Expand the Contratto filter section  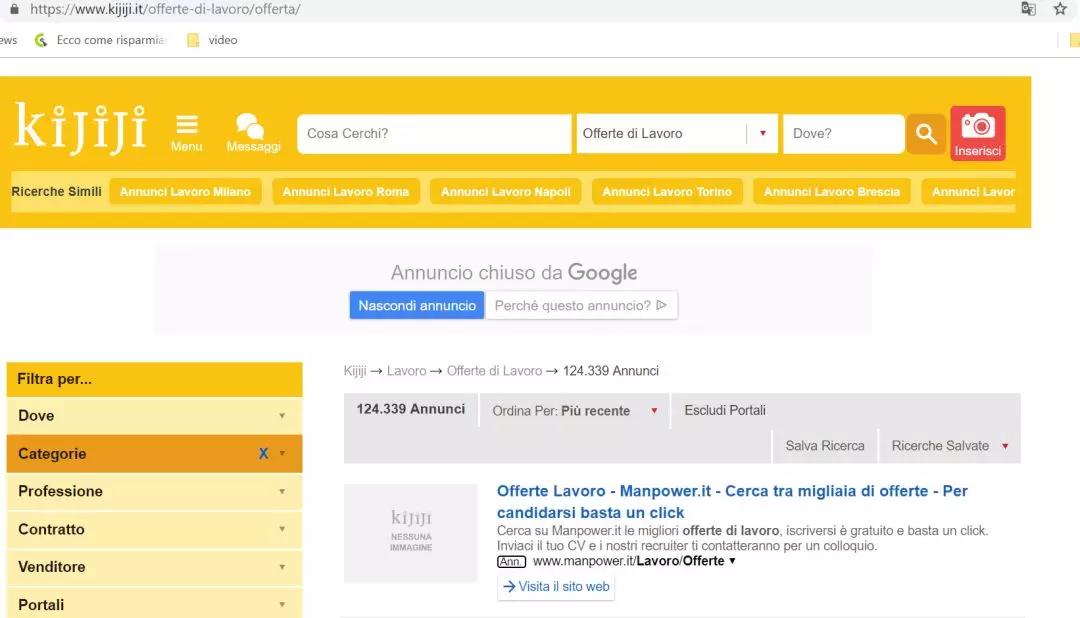pos(154,530)
